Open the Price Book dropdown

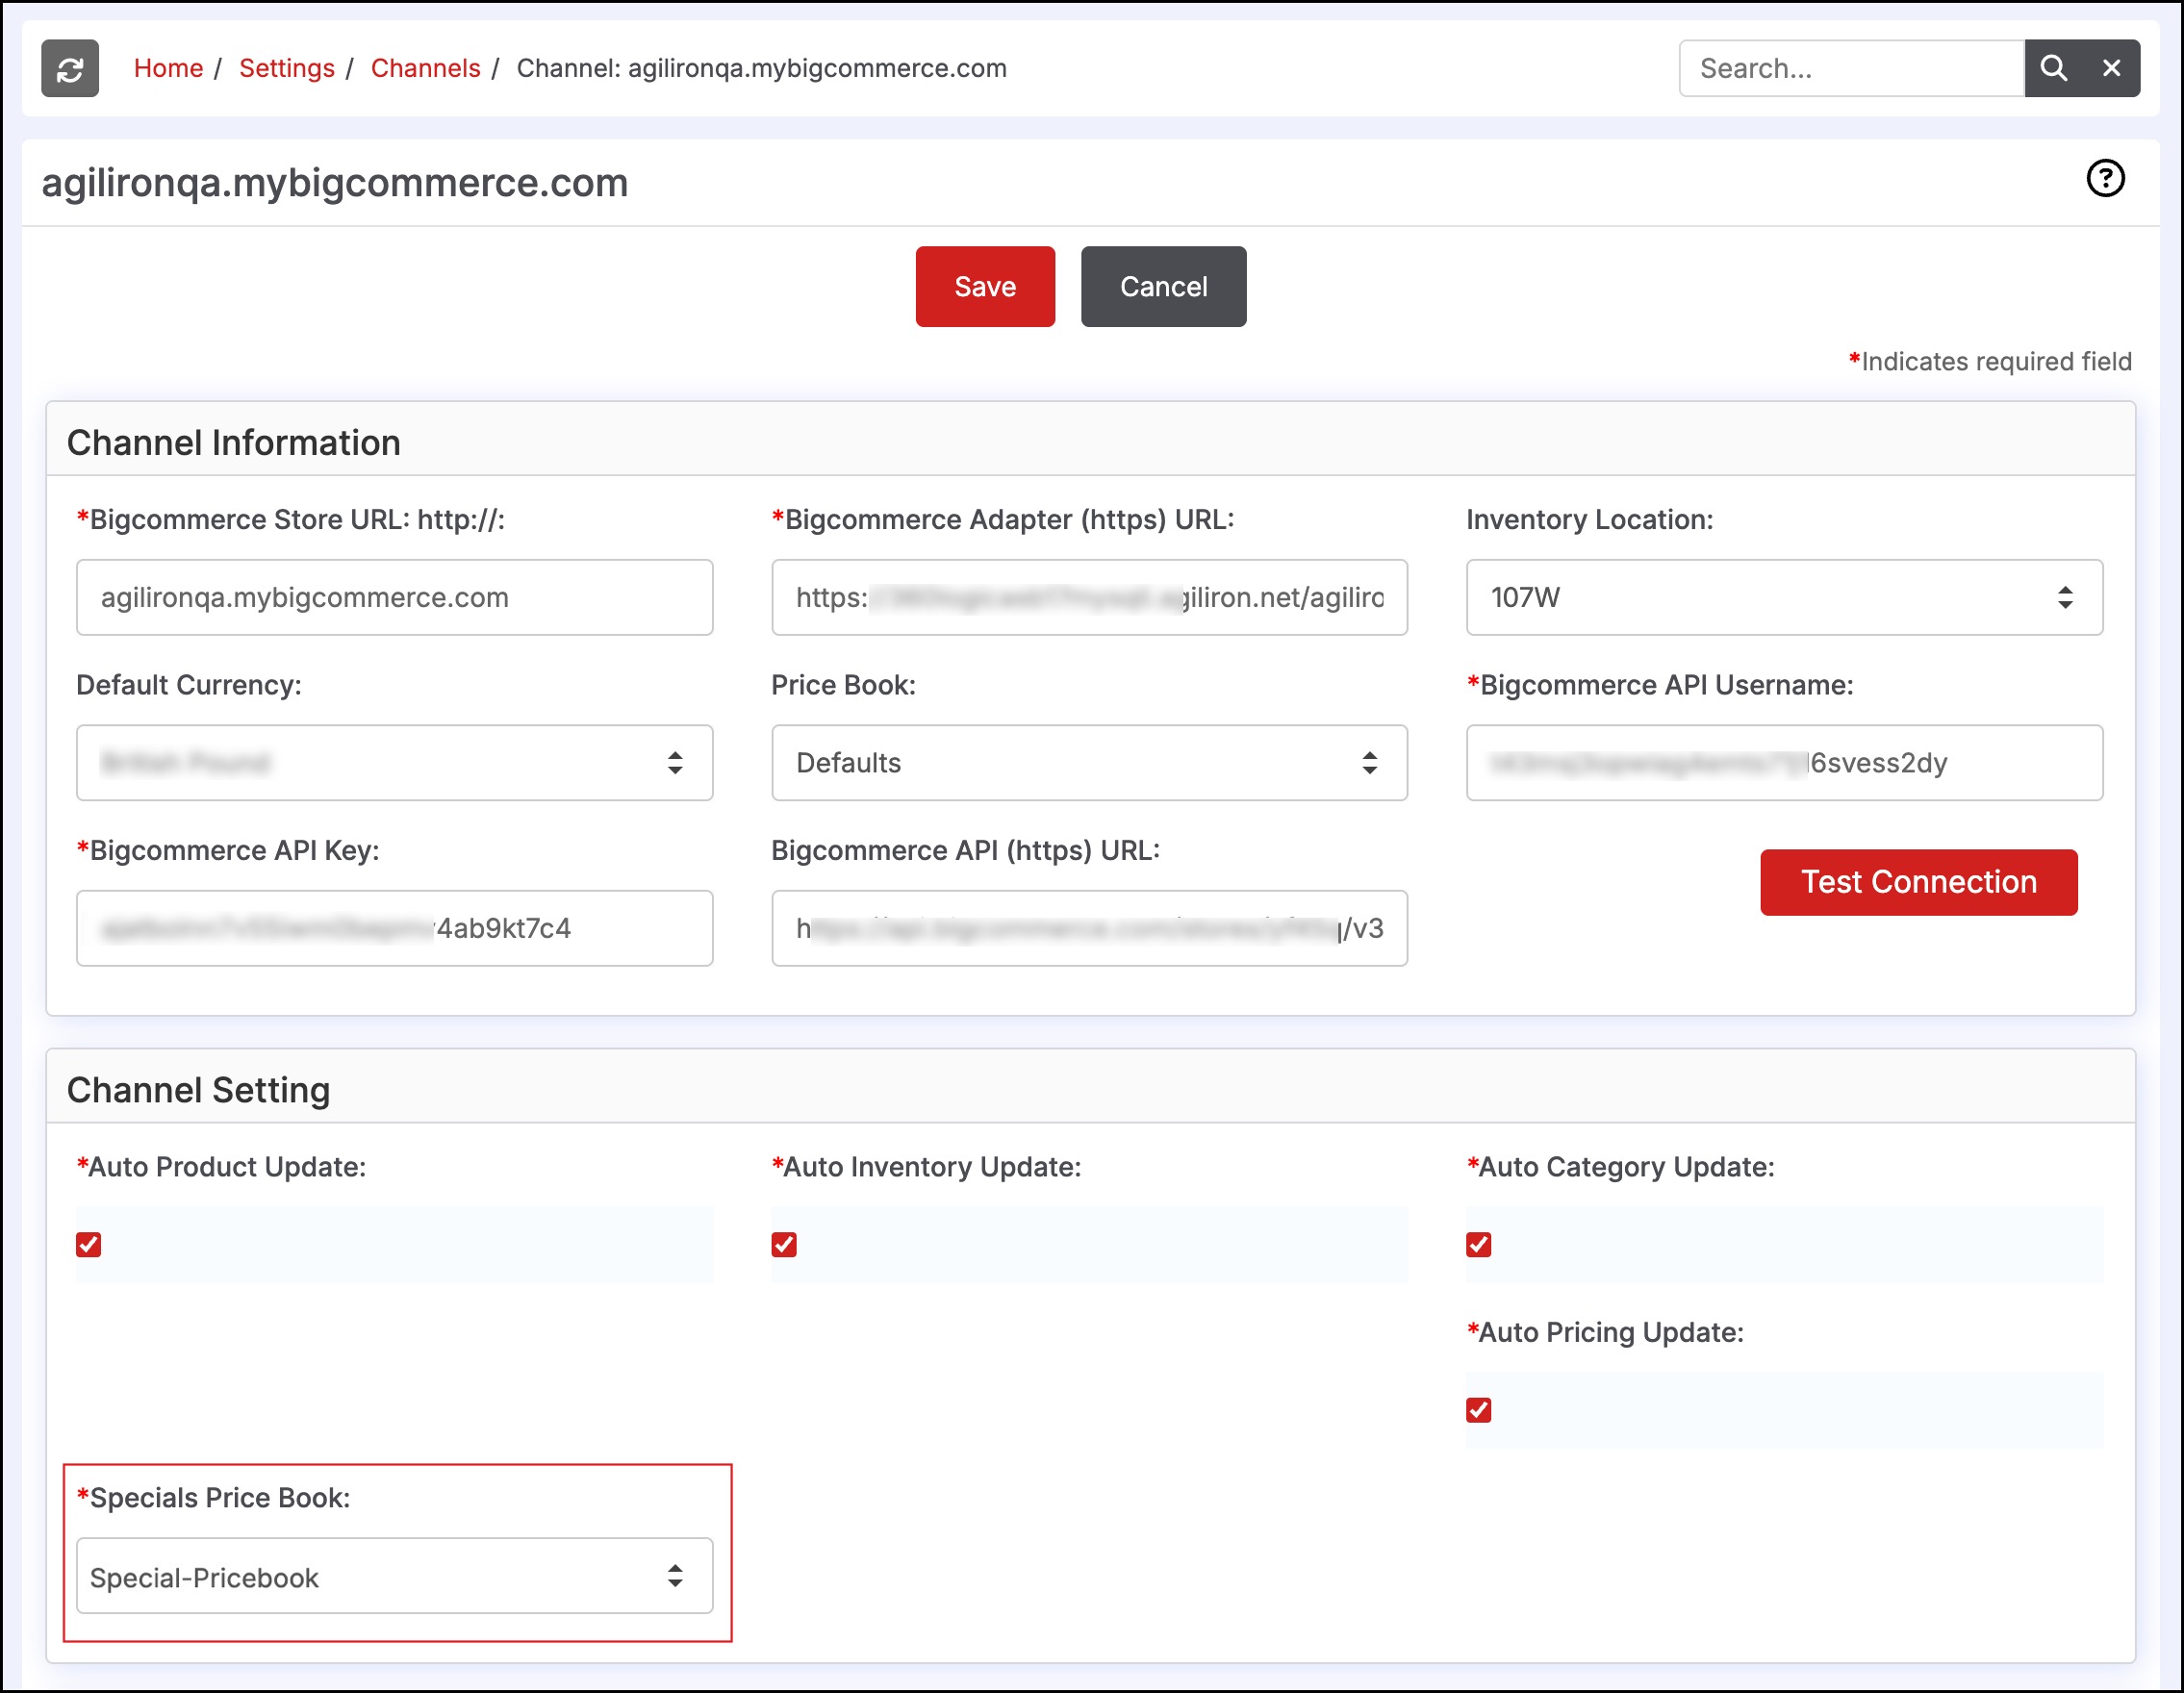click(x=1089, y=763)
